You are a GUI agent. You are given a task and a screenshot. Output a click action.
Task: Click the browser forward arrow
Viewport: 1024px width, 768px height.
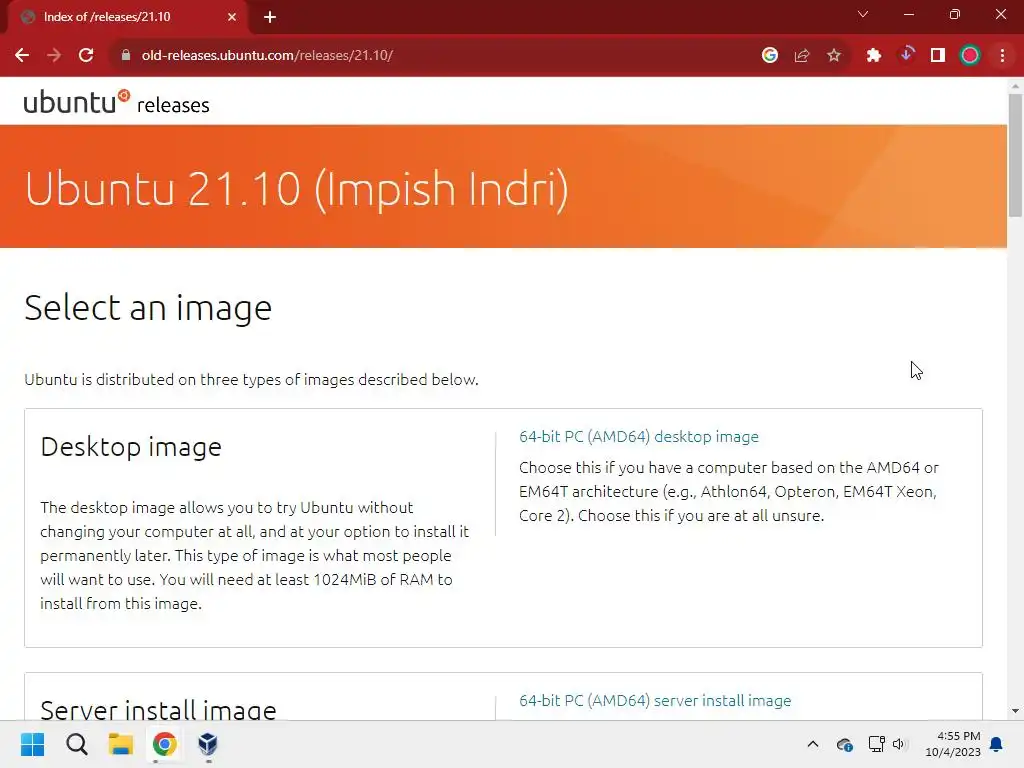(54, 56)
